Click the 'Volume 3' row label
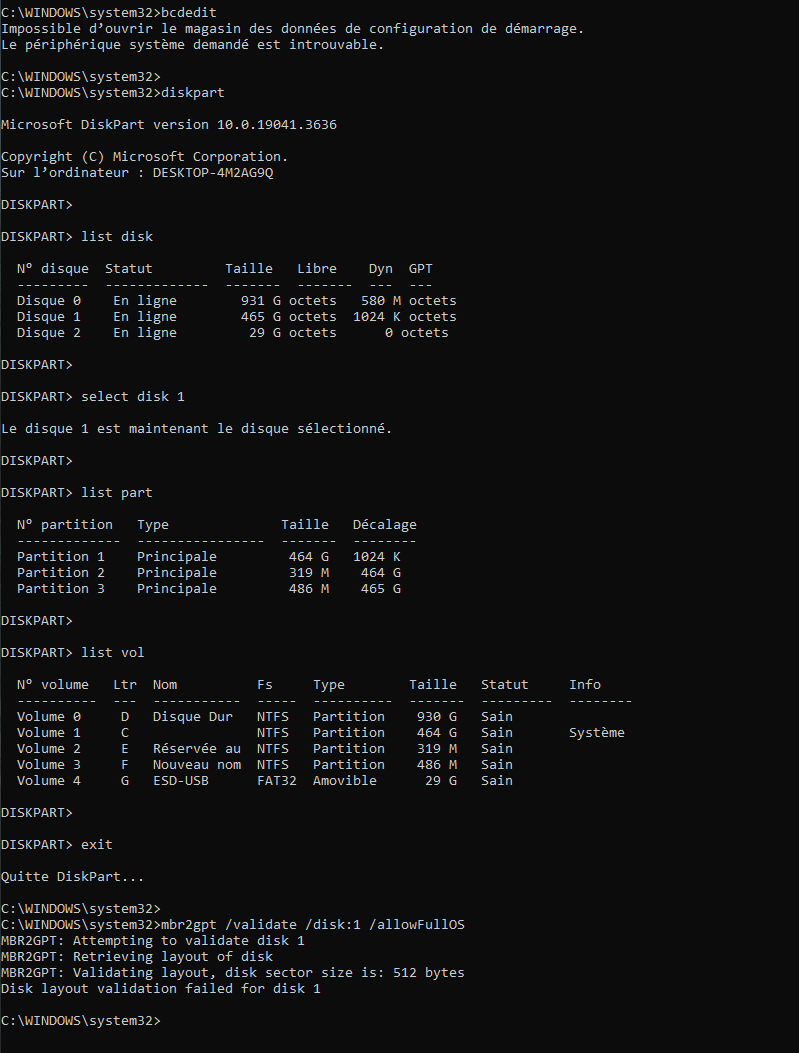This screenshot has width=799, height=1053. [49, 765]
